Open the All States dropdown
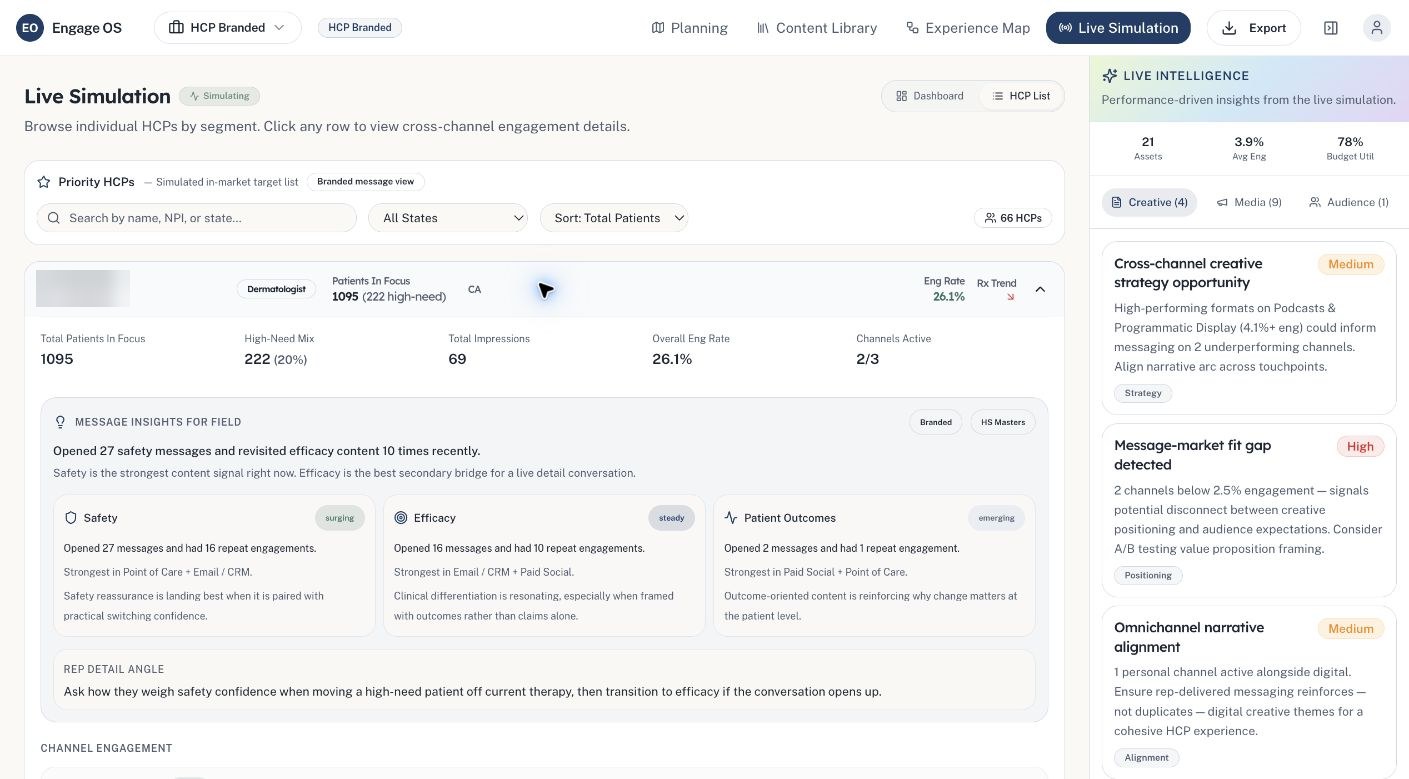This screenshot has width=1409, height=779. click(448, 218)
